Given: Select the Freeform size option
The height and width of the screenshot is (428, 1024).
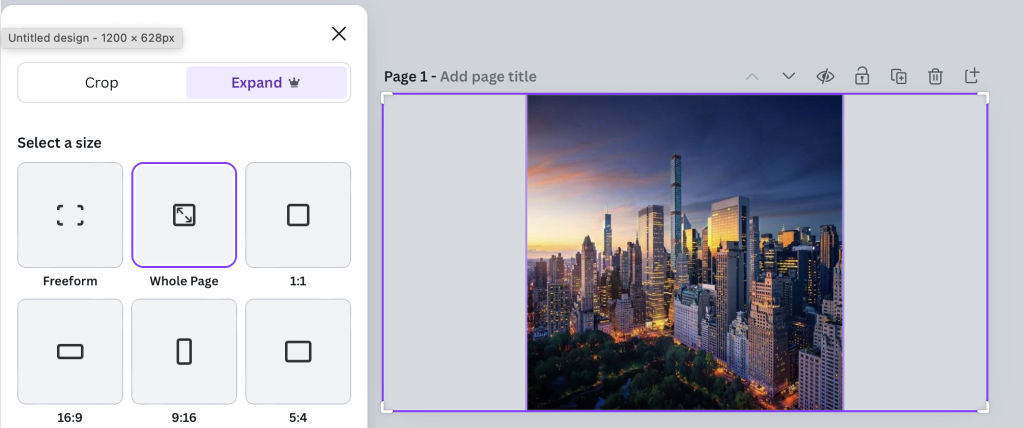Looking at the screenshot, I should [x=70, y=215].
